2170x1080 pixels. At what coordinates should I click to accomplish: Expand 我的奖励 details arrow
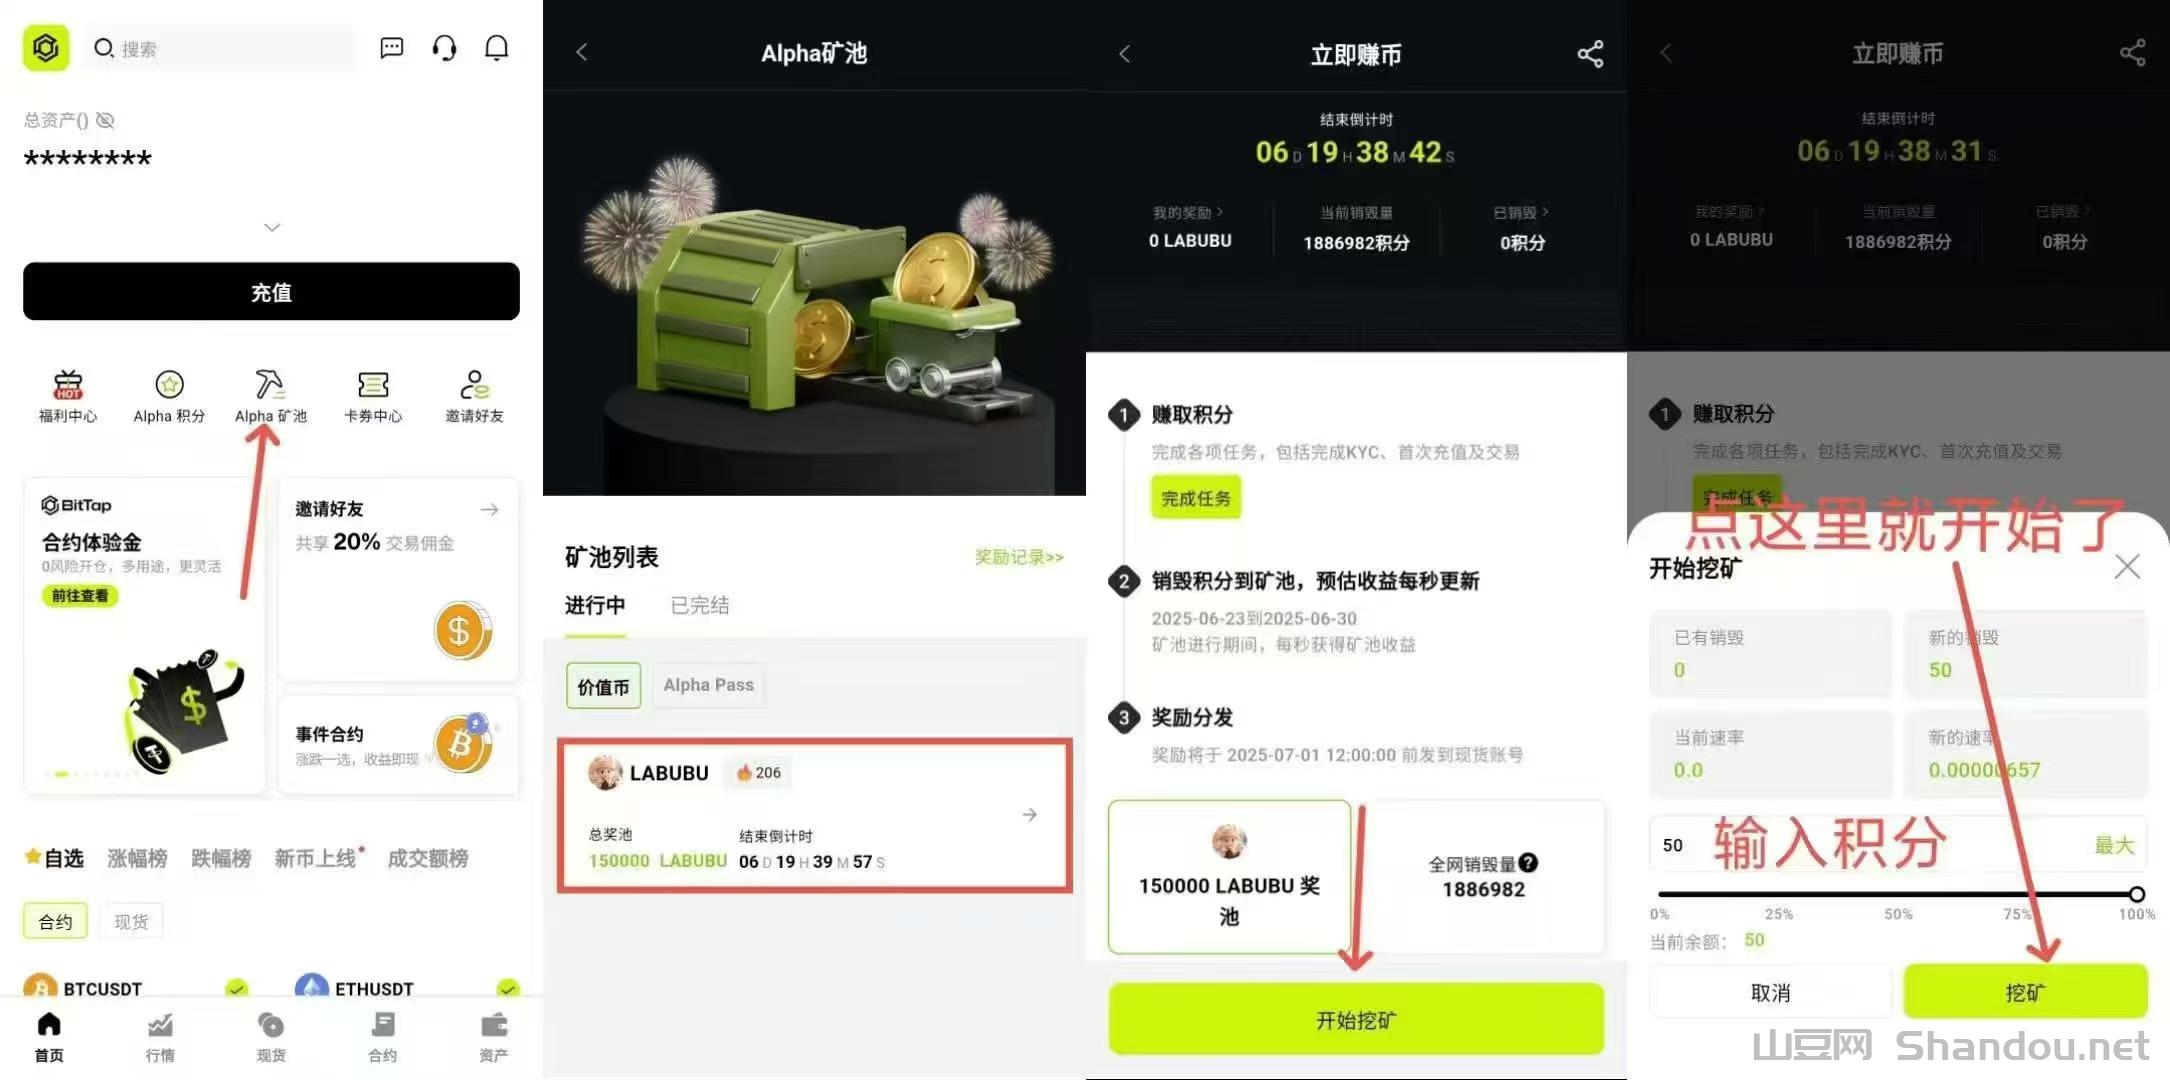(x=1219, y=212)
